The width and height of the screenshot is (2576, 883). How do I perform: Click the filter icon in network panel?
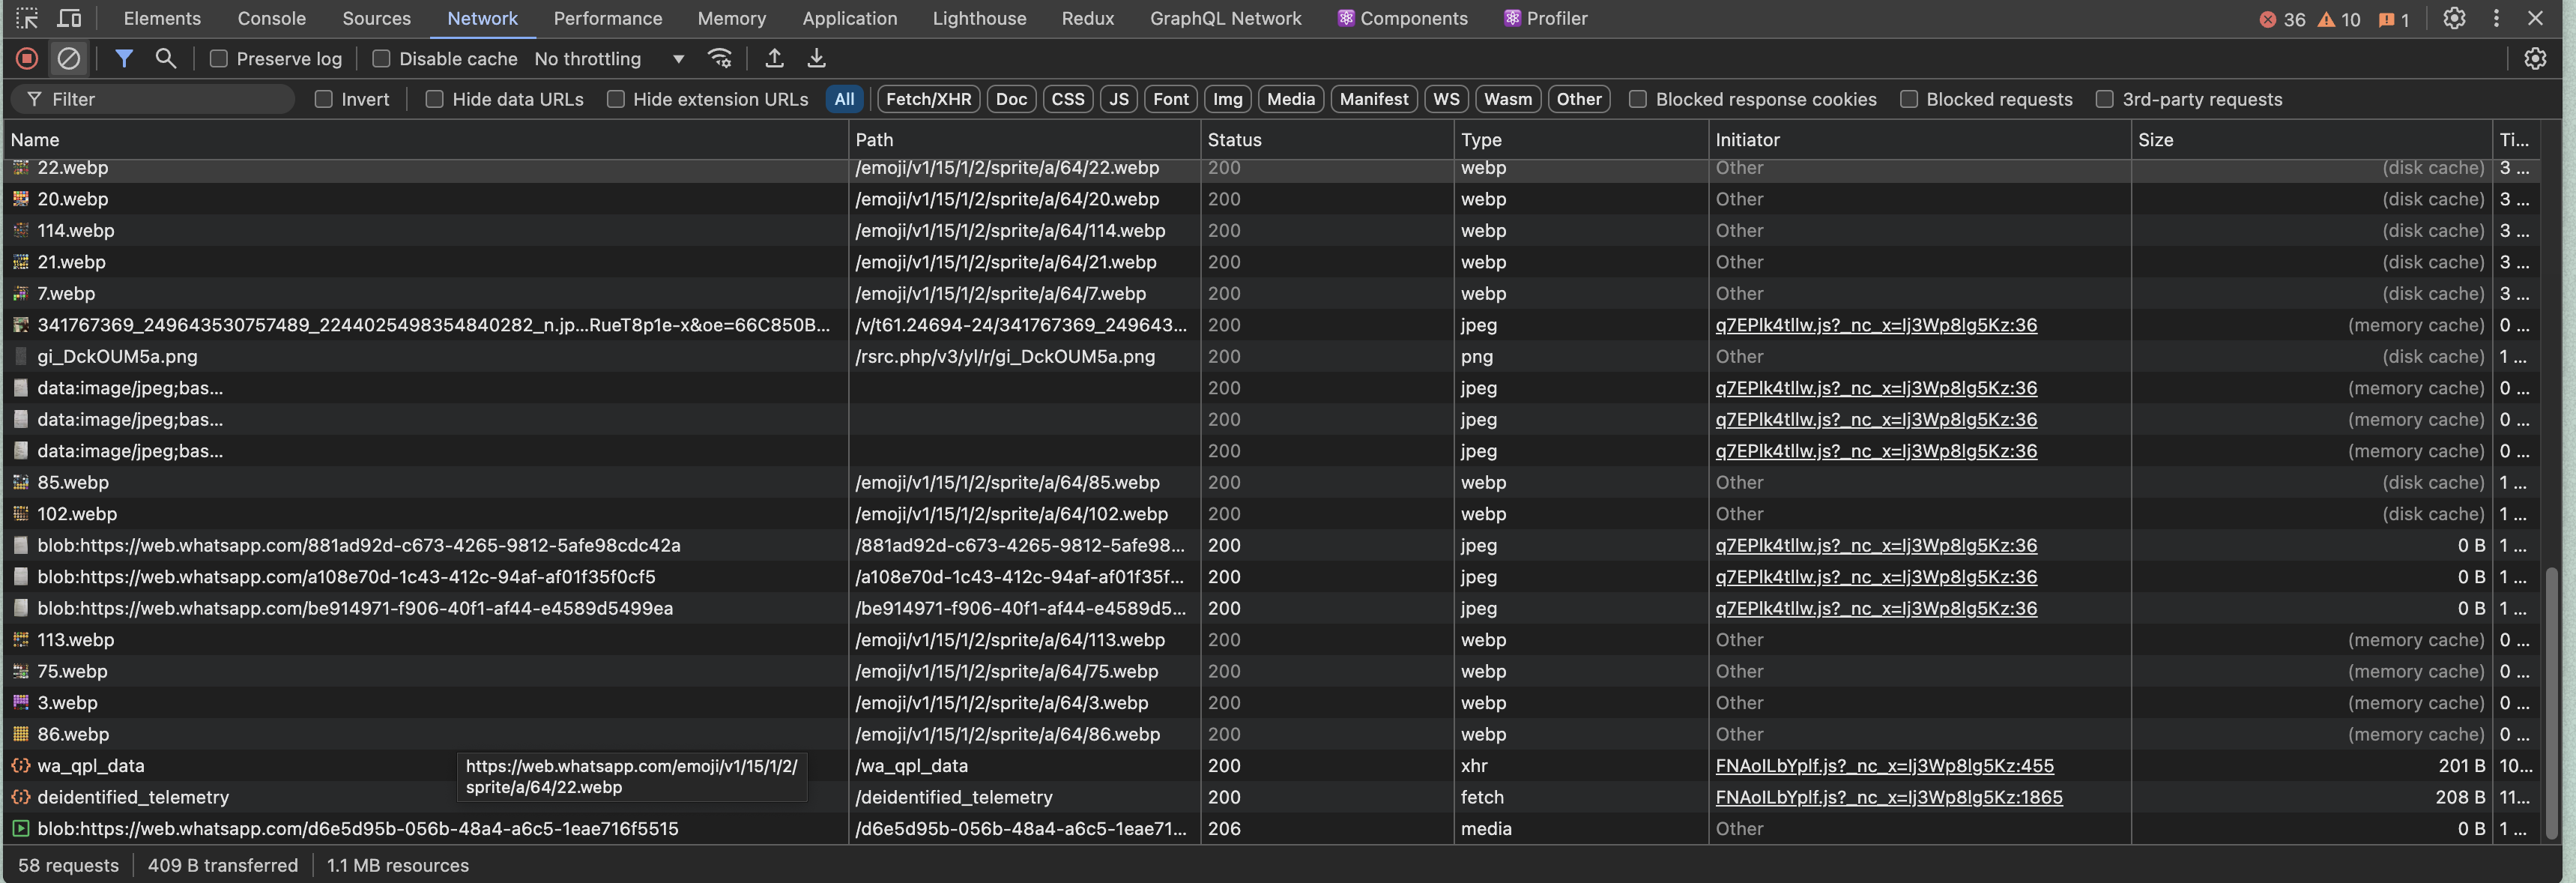[x=120, y=58]
